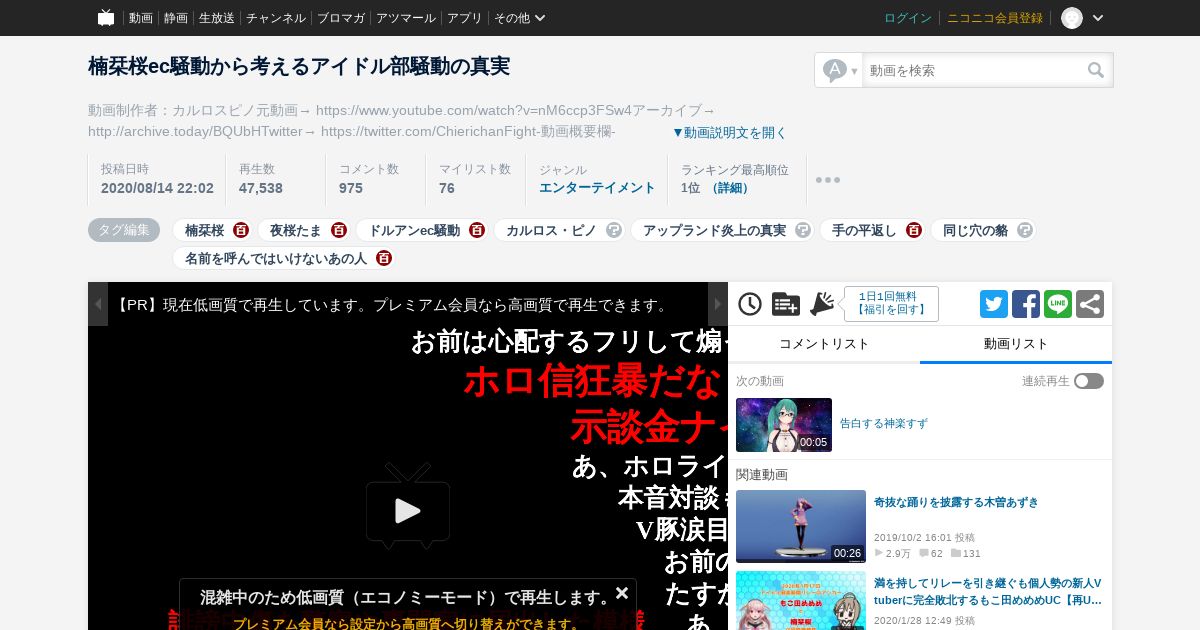Switch to the 動画リスト tab
This screenshot has width=1200, height=630.
(1016, 344)
